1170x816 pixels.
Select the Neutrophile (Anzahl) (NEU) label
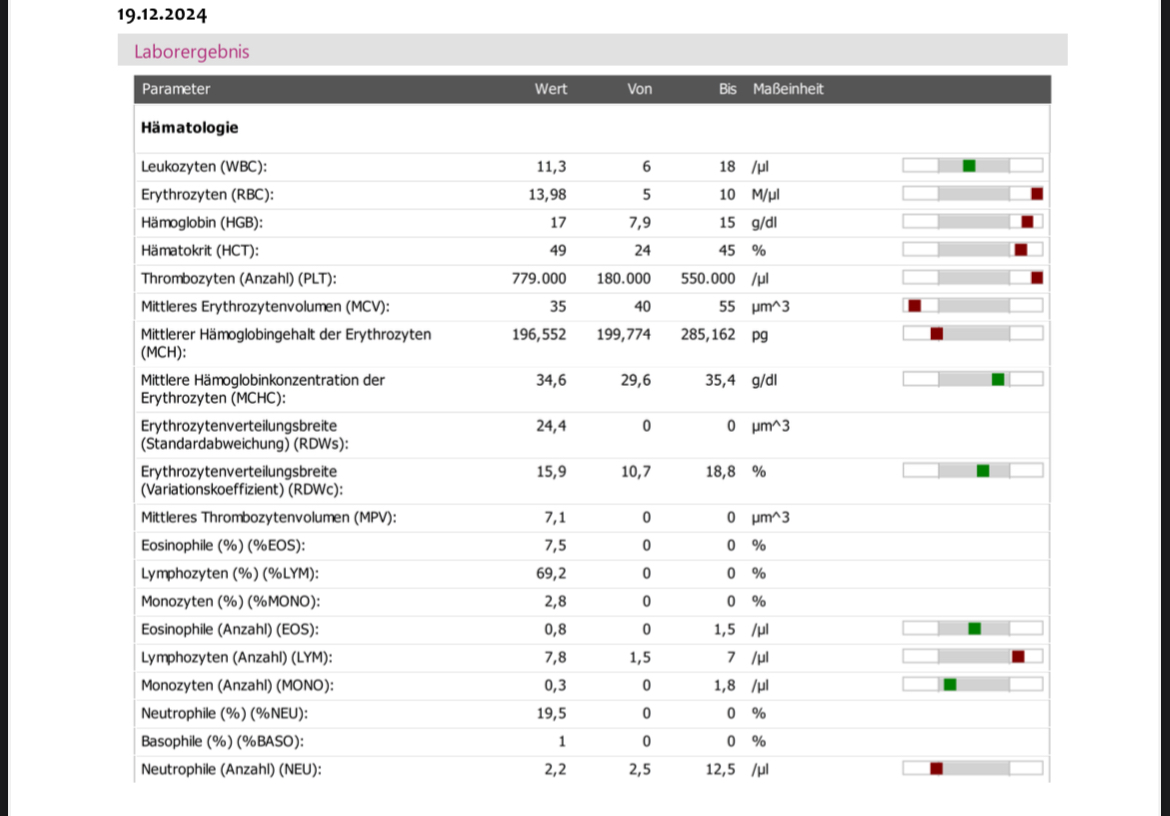point(231,769)
